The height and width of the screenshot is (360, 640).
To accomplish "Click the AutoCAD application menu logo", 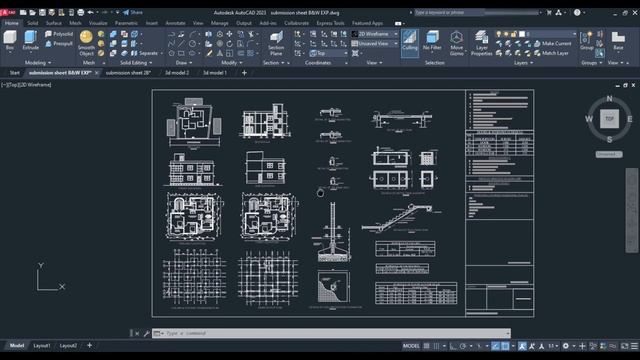I will tap(8, 13).
